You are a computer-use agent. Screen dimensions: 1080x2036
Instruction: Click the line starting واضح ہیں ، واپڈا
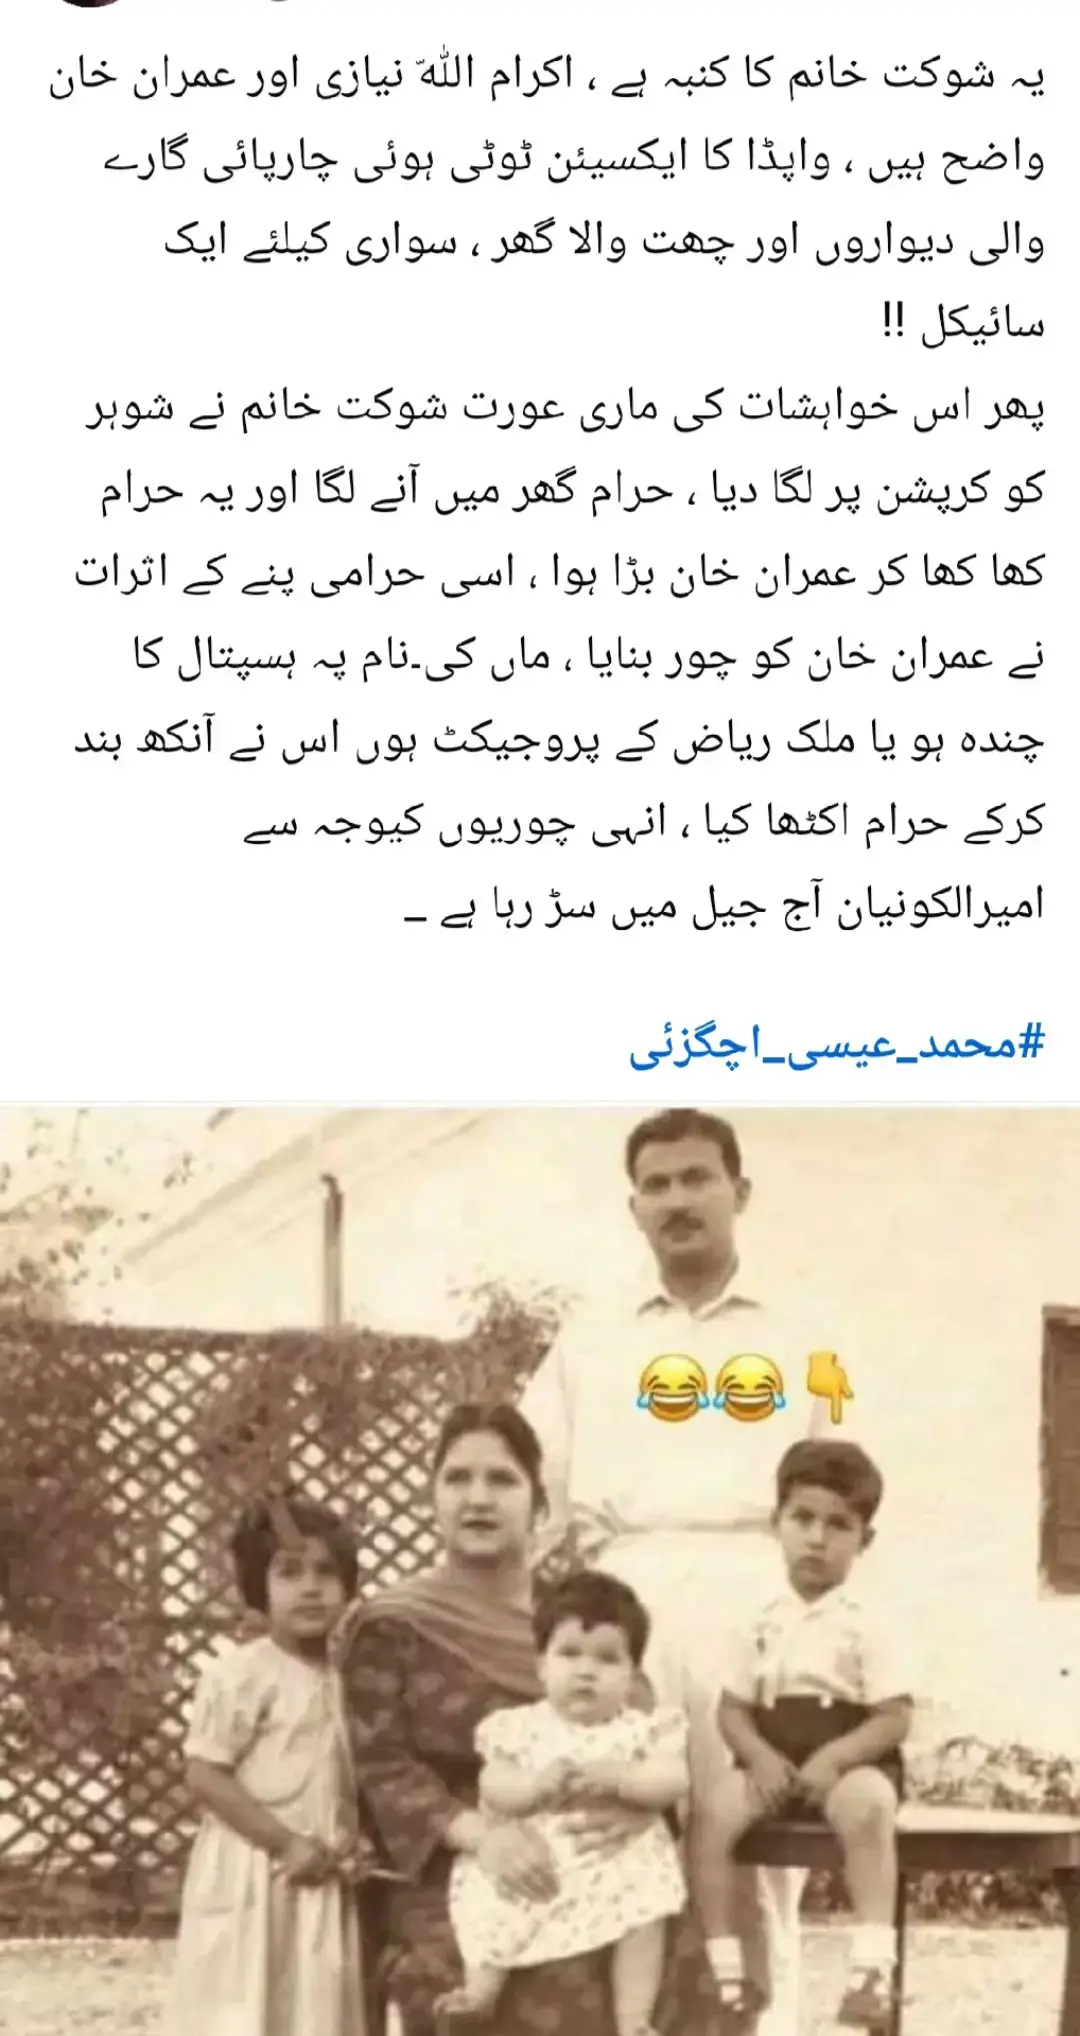click(575, 160)
